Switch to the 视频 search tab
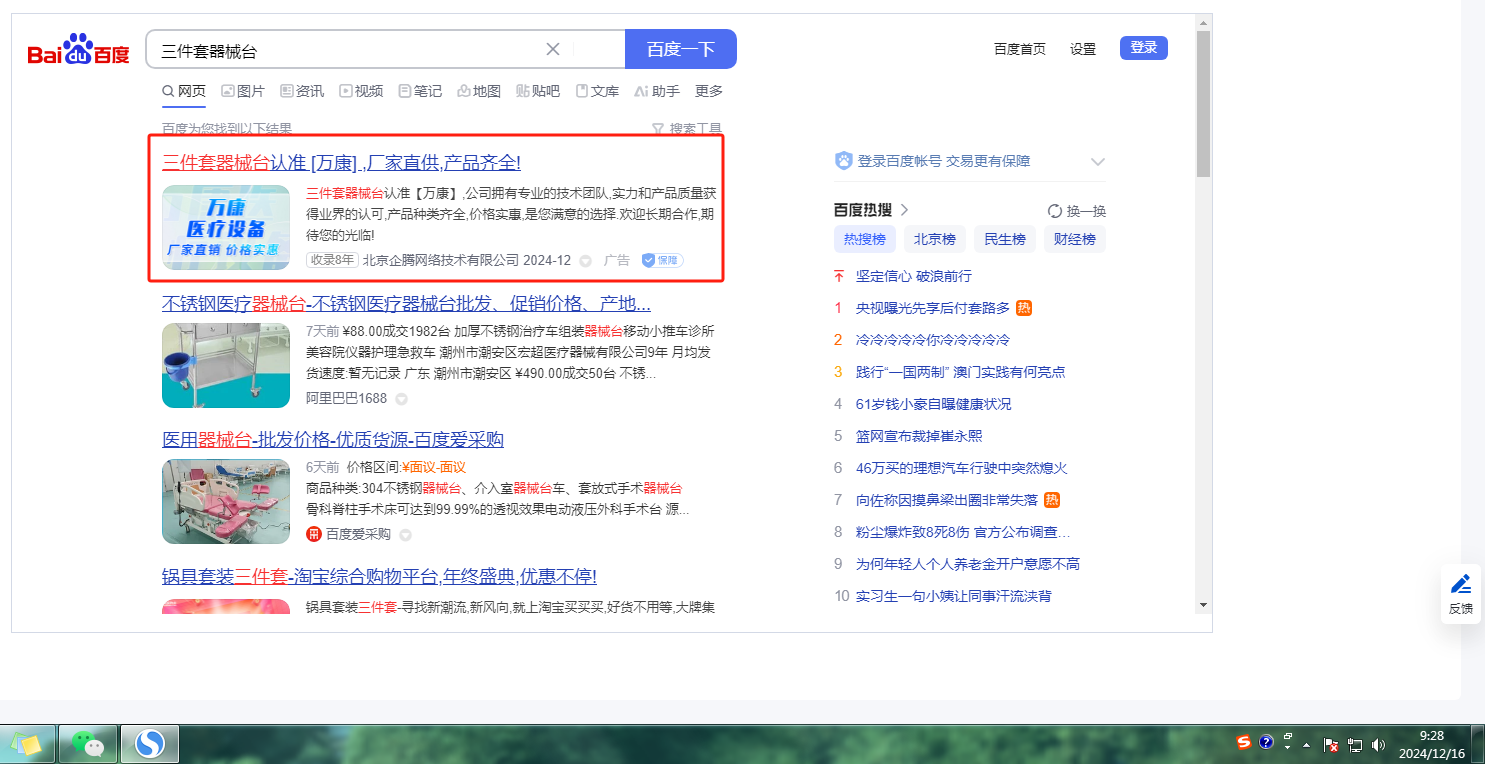This screenshot has height=764, width=1485. (x=361, y=91)
